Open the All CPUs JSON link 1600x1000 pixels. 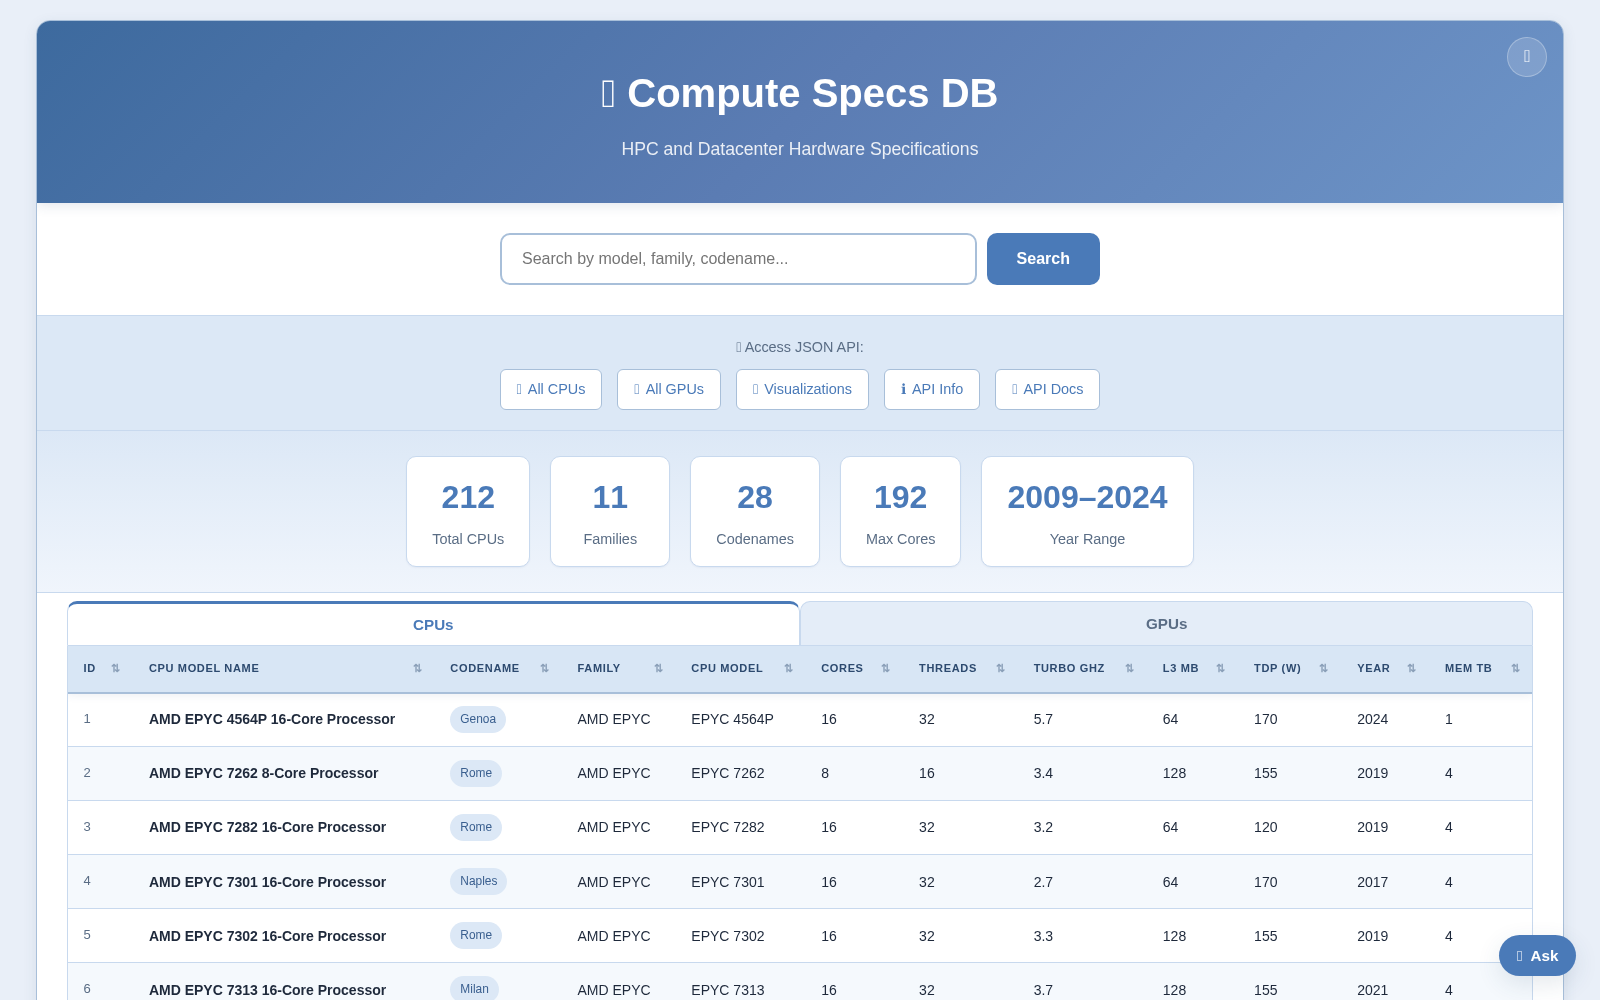[551, 389]
